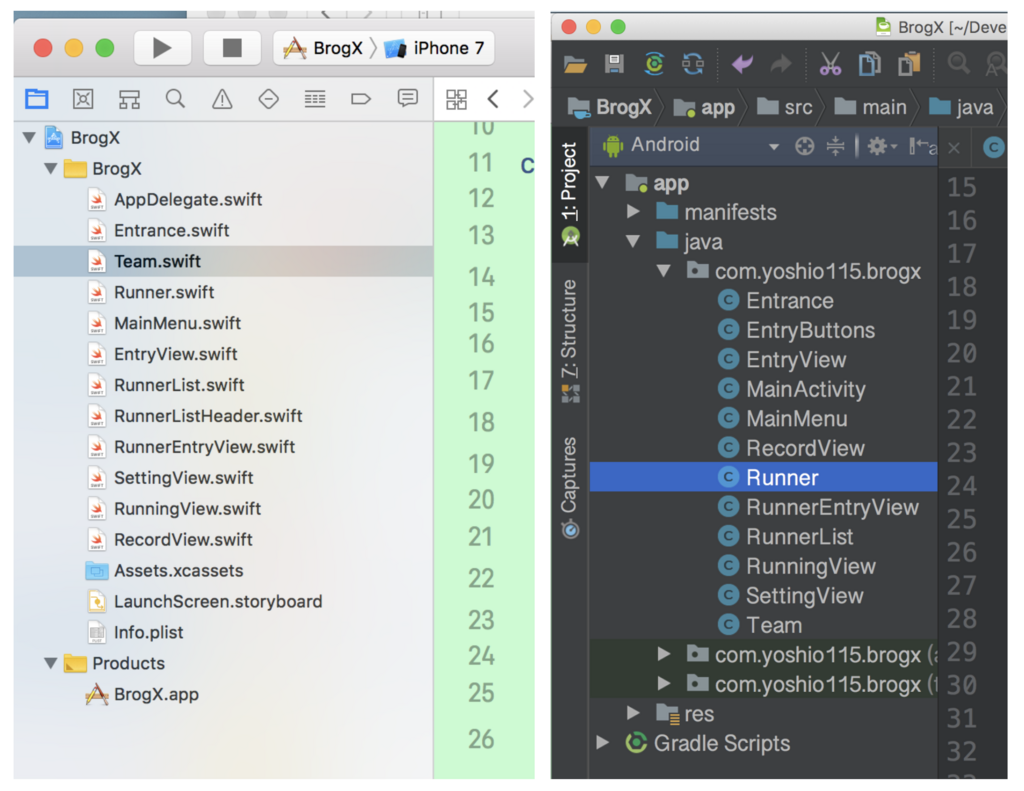Open the Issue navigator warning icon
The height and width of the screenshot is (791, 1024).
click(x=222, y=99)
